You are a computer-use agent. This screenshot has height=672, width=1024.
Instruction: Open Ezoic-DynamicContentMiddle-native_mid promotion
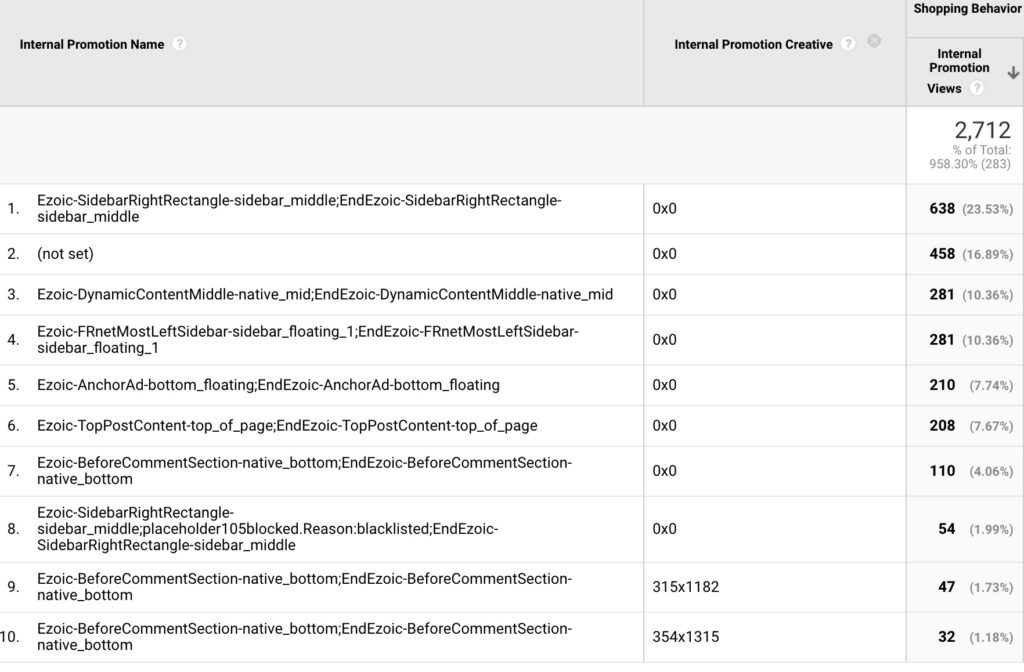(325, 295)
